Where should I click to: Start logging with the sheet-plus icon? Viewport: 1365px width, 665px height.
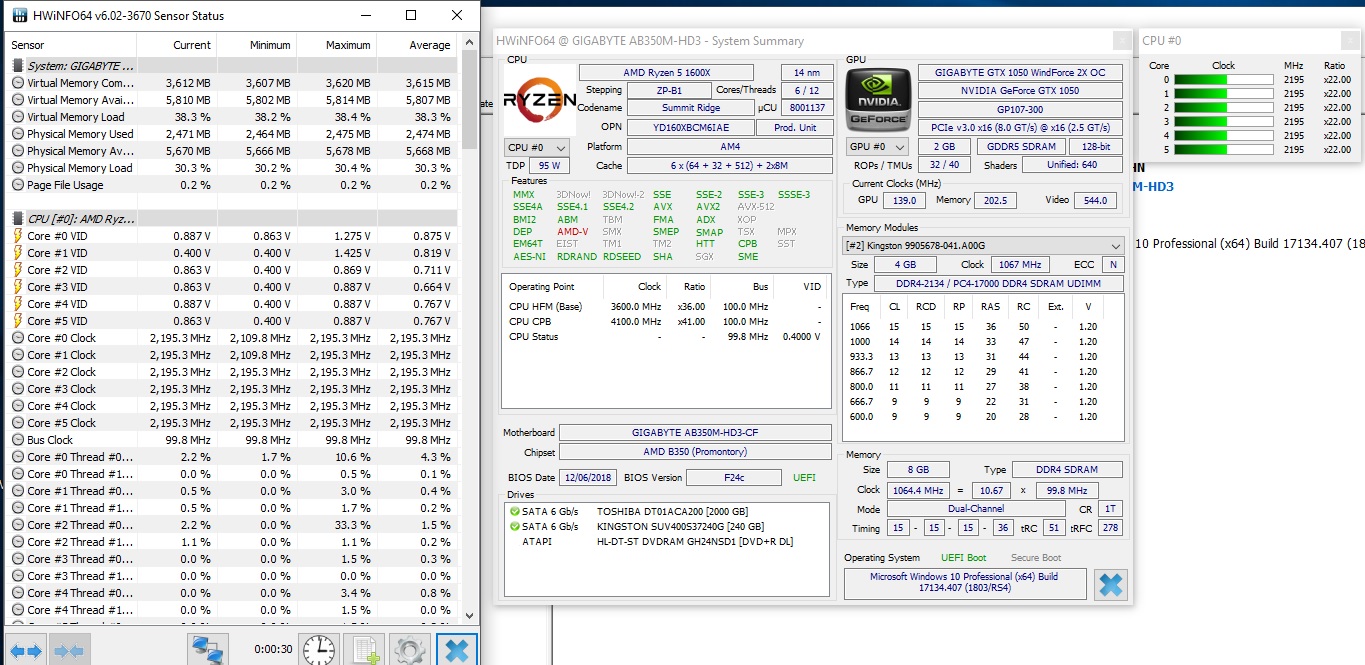tap(364, 650)
